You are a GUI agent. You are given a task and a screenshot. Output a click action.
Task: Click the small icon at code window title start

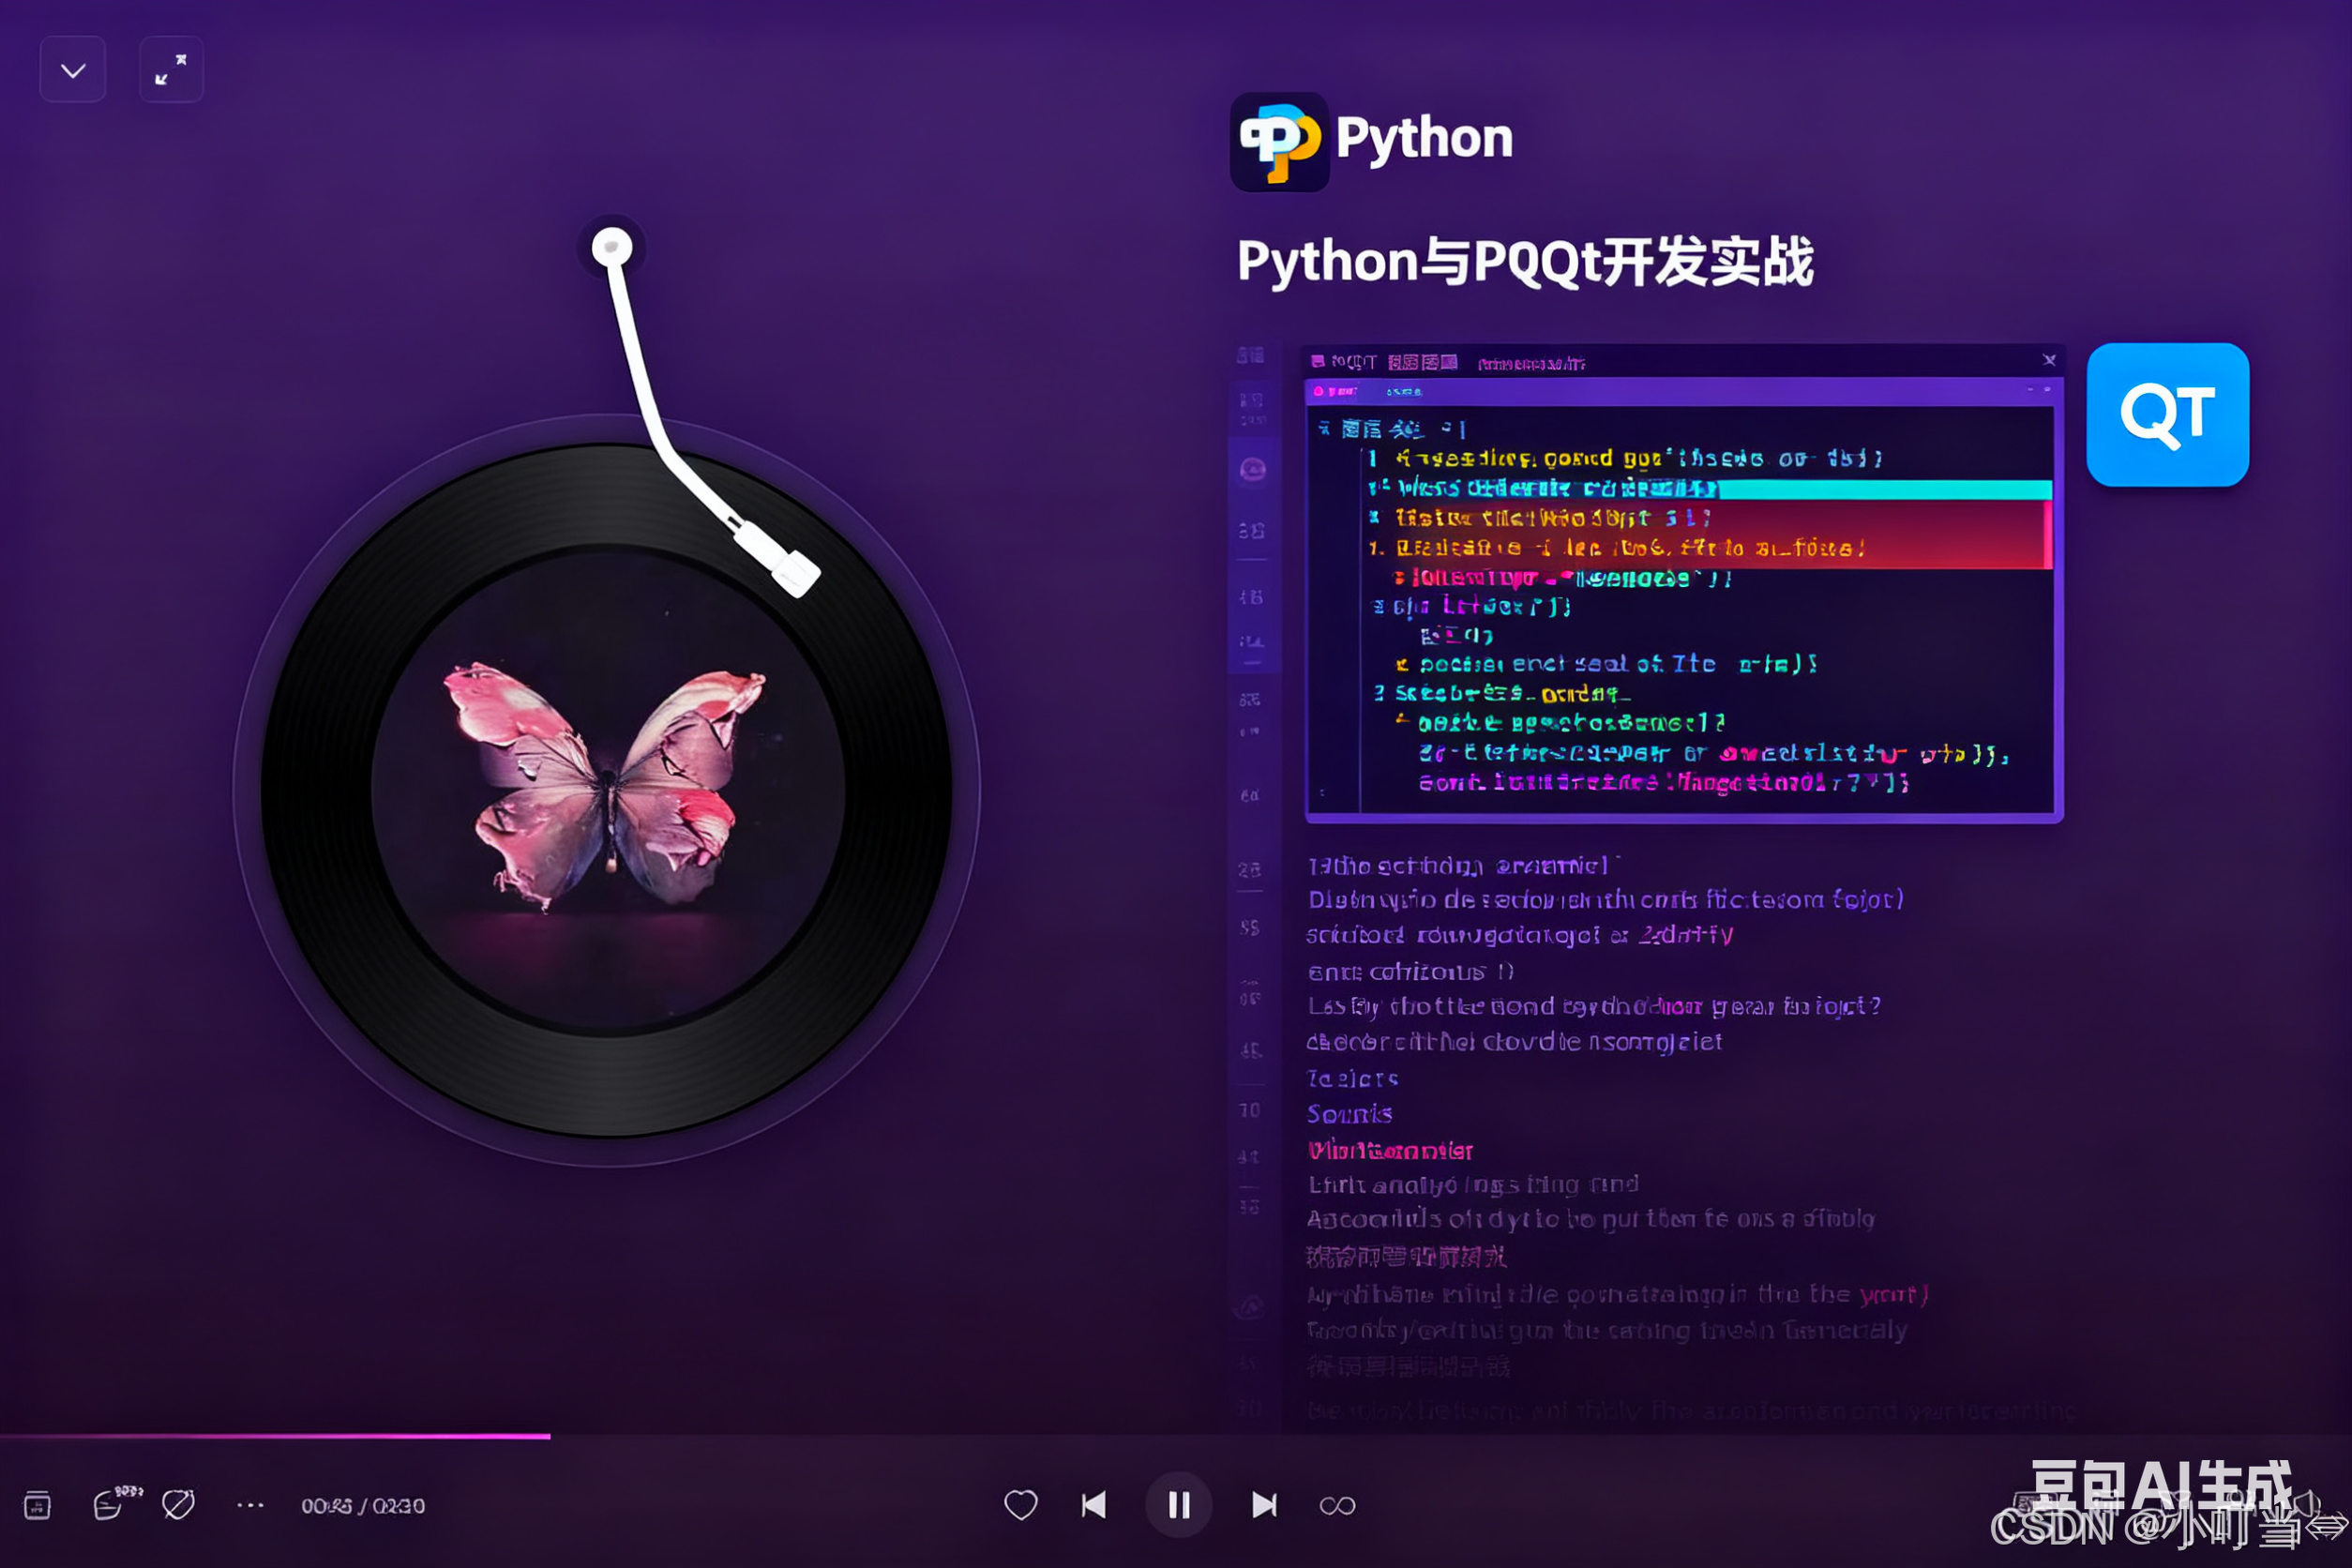[x=1318, y=361]
